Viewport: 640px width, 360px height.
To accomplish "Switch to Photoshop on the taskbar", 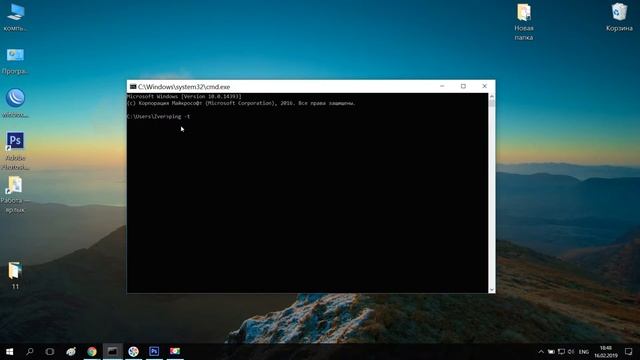I will point(154,351).
